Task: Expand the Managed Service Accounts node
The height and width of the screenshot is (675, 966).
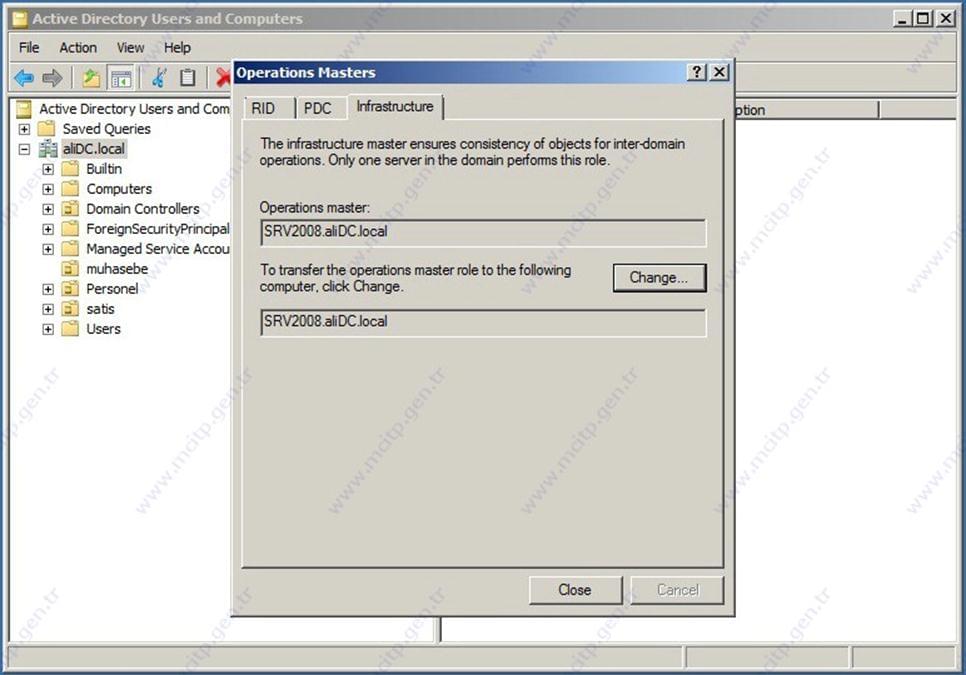Action: (48, 249)
